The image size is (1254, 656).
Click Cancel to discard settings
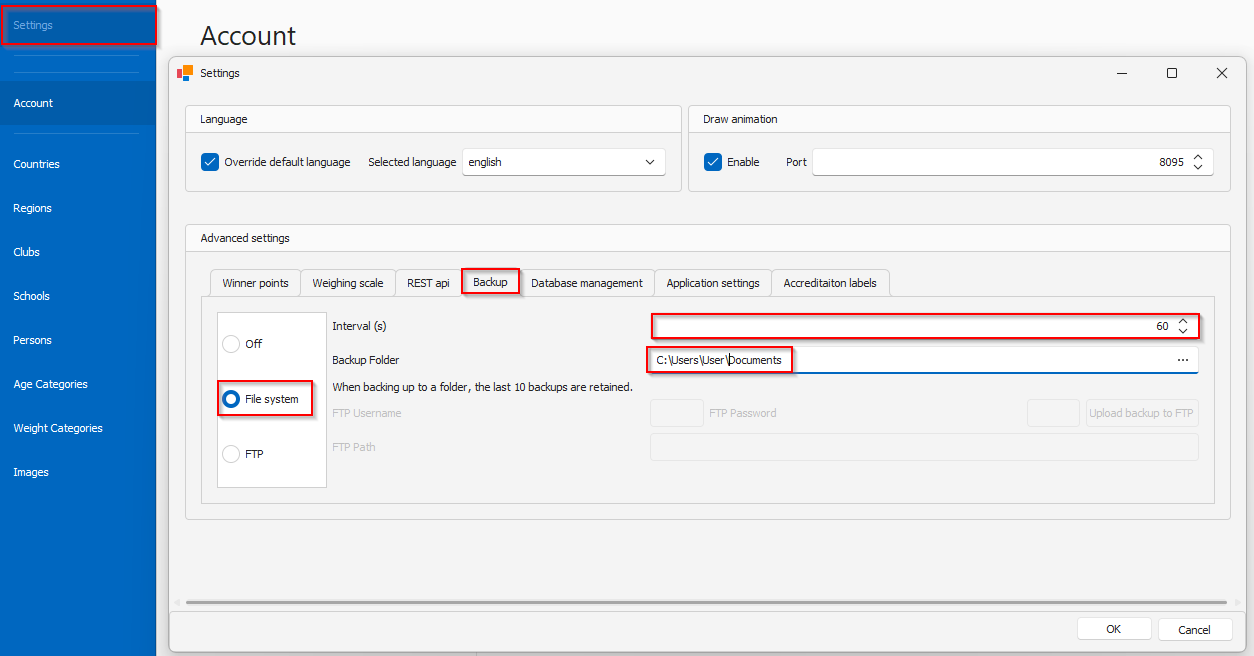pos(1195,629)
